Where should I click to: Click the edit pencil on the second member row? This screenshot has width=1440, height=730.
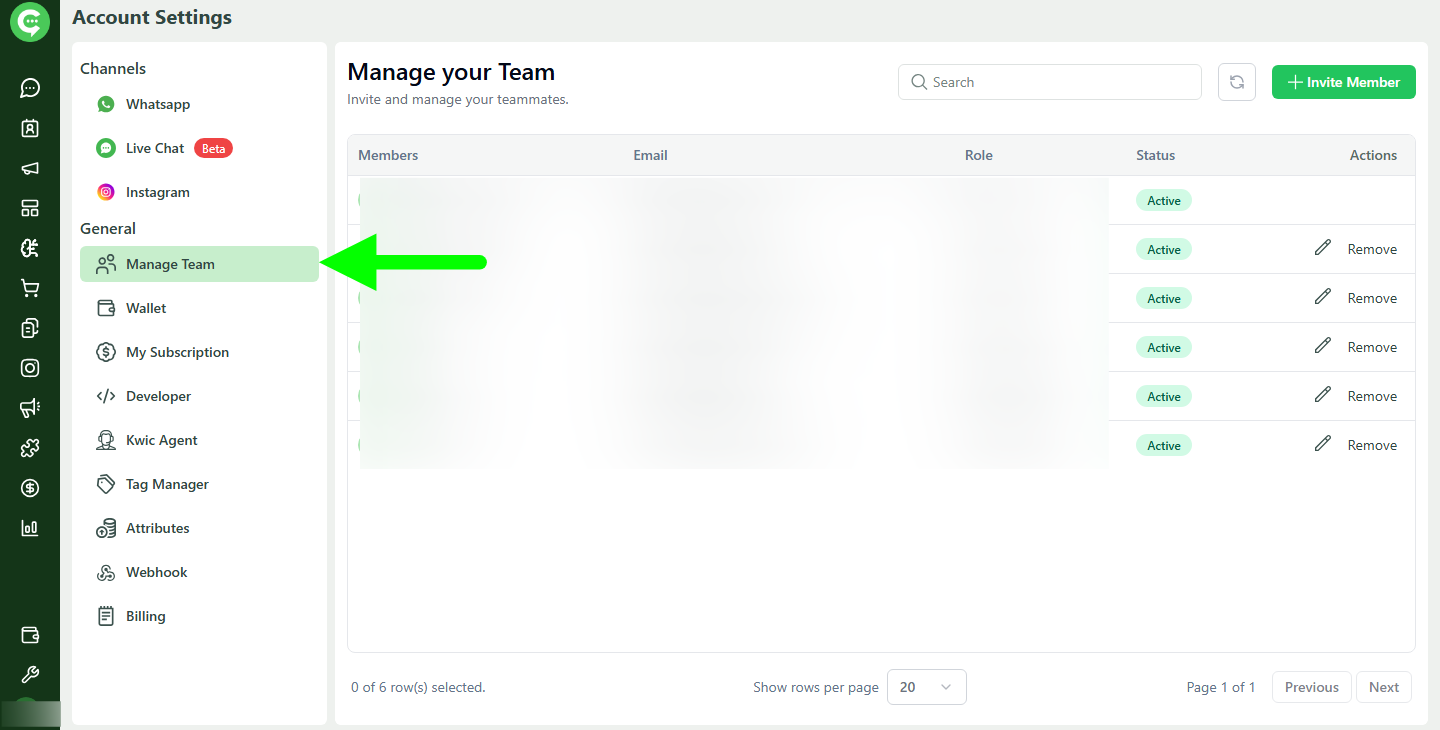pos(1323,248)
